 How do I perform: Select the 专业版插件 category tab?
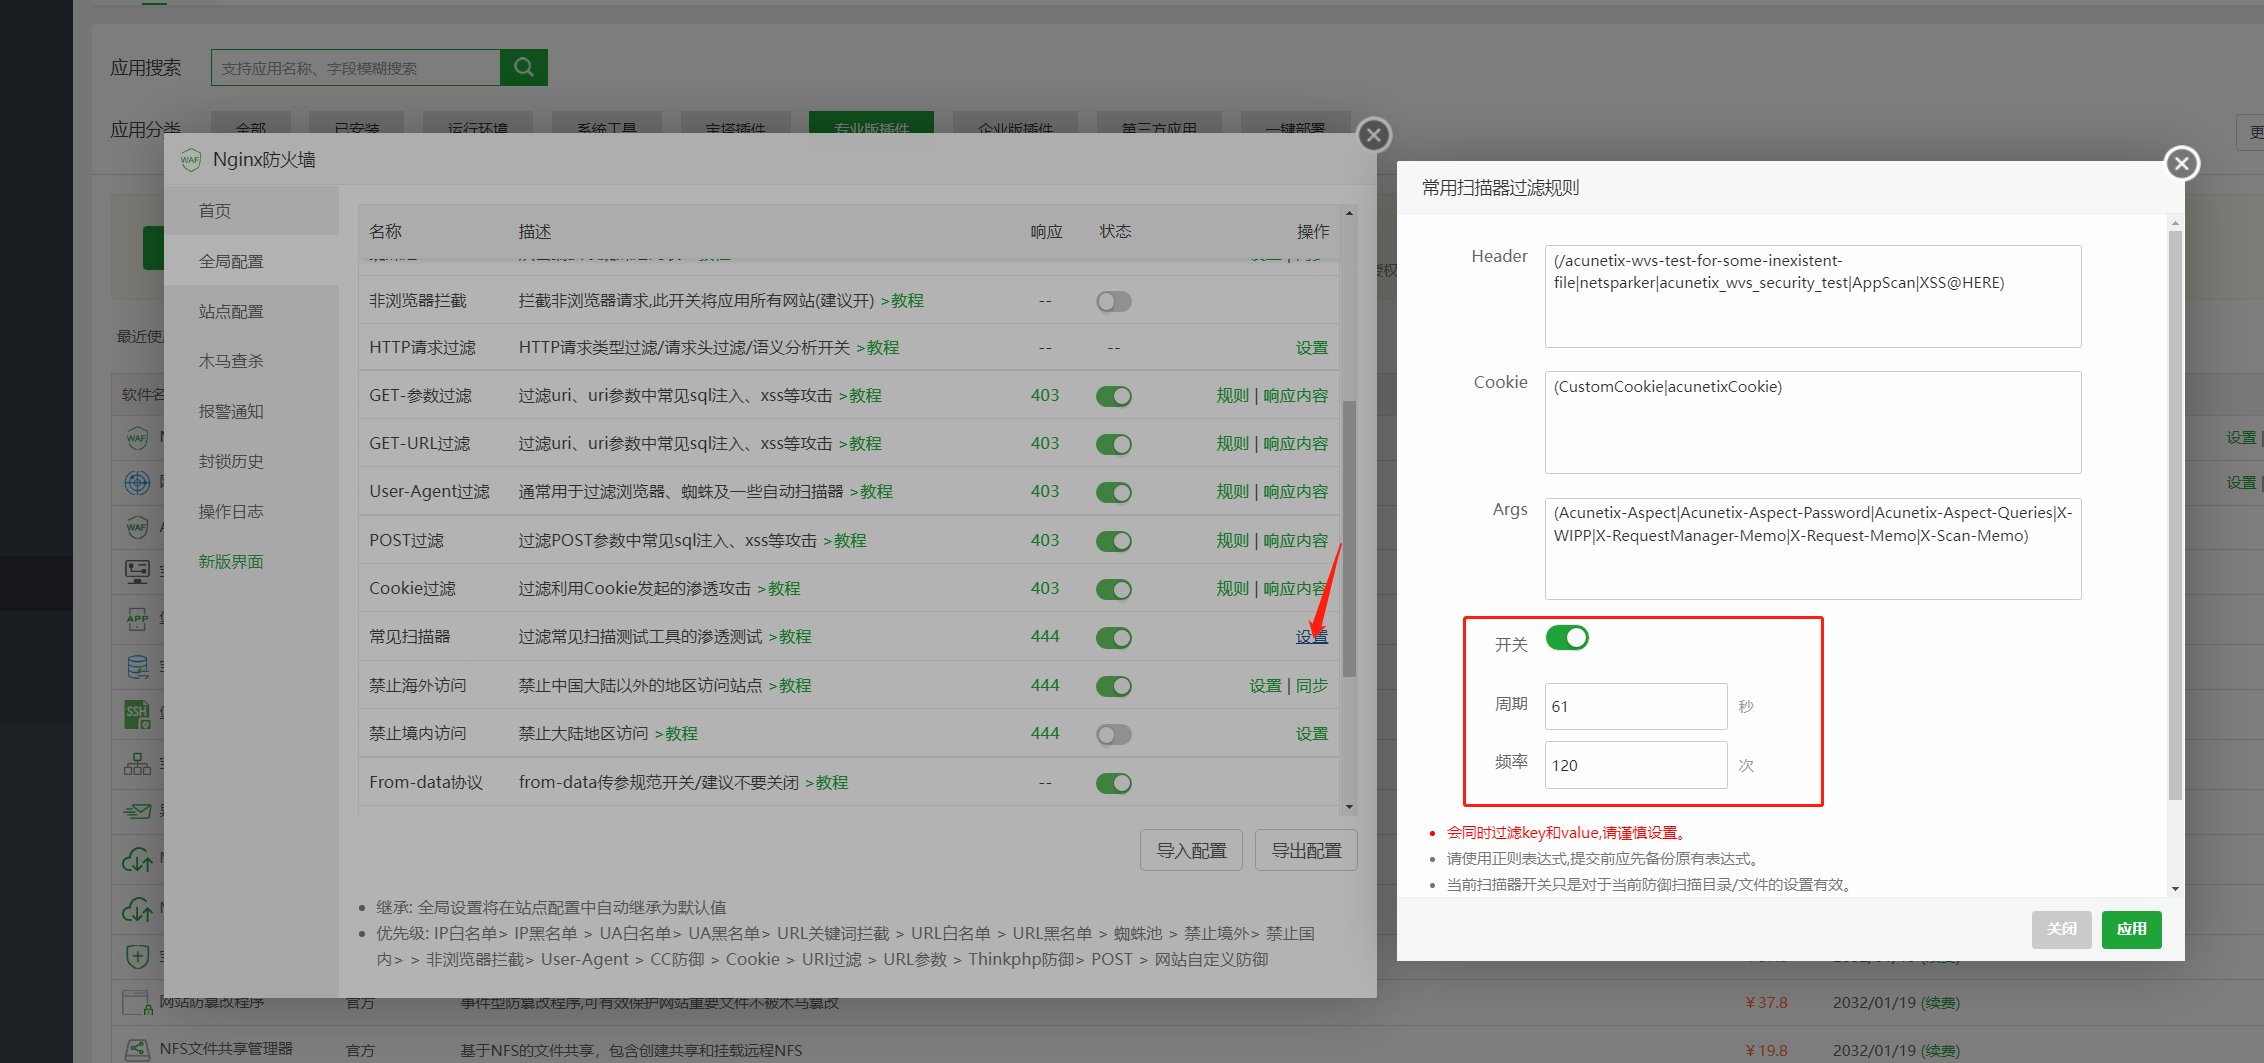tap(871, 123)
